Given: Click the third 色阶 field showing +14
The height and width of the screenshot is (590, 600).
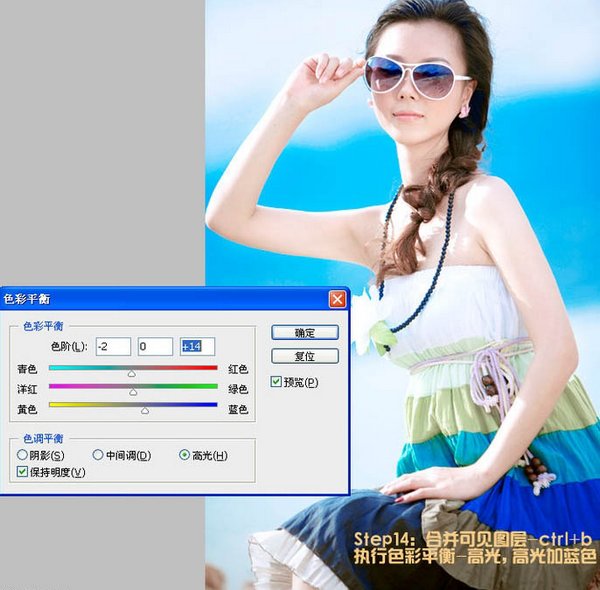Looking at the screenshot, I should [197, 347].
